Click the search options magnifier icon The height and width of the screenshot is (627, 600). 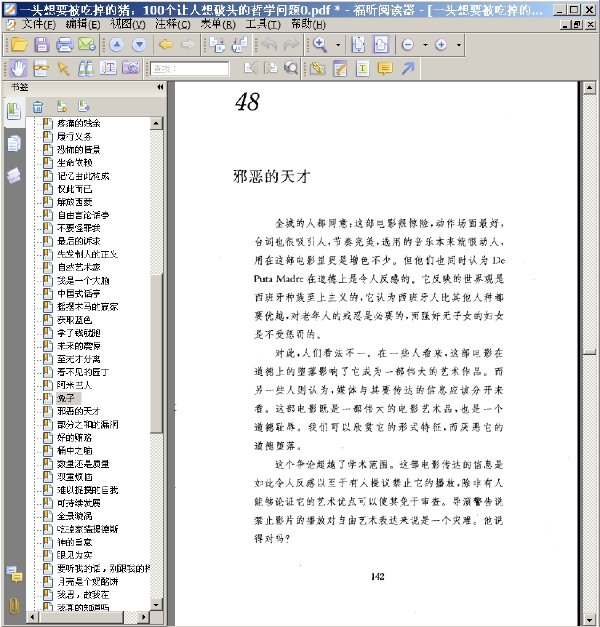tap(291, 68)
